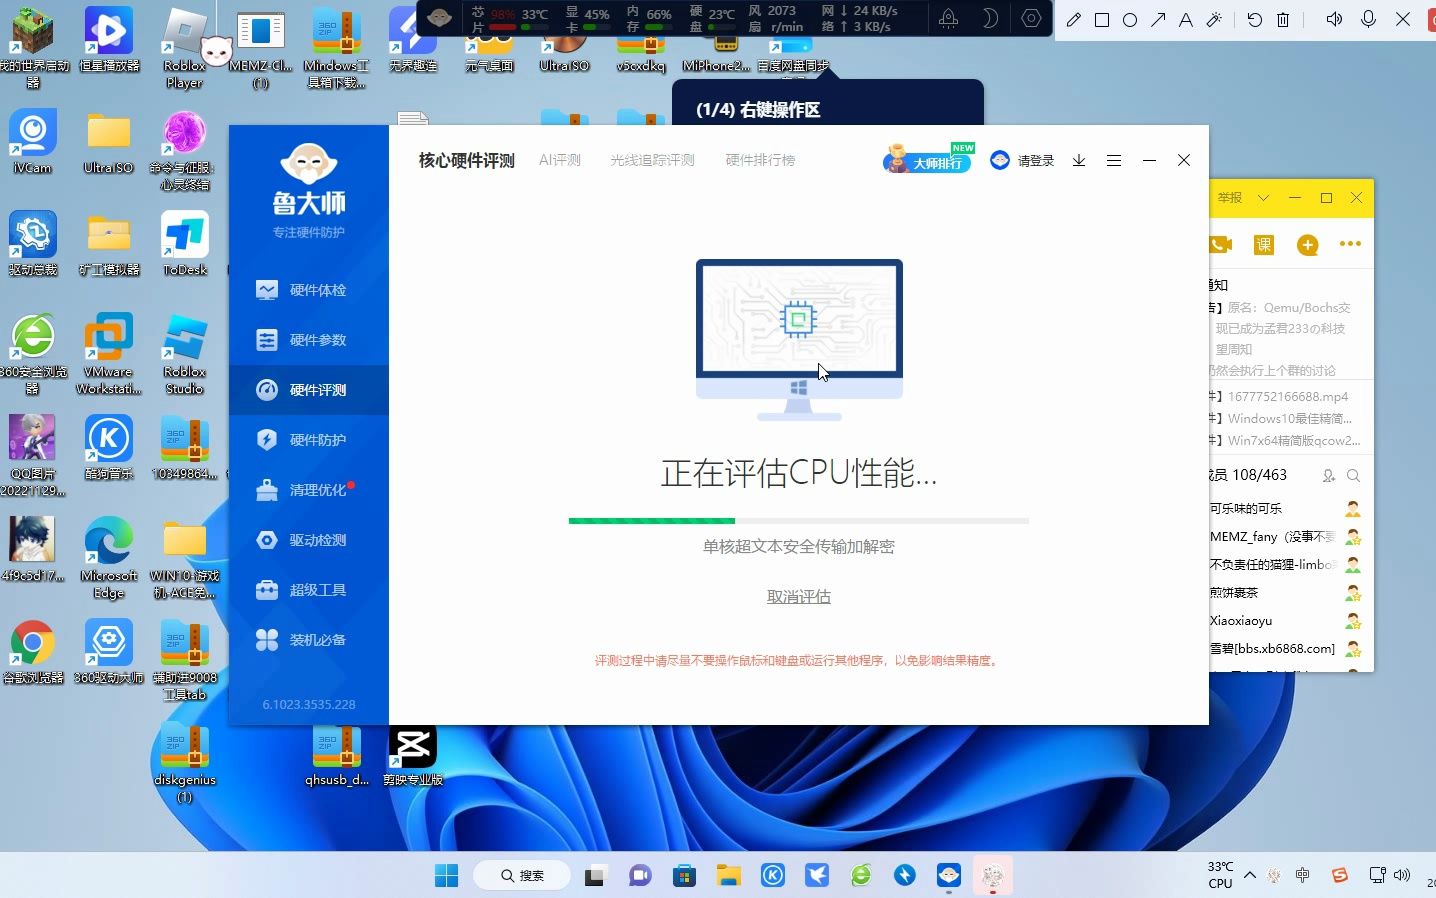The height and width of the screenshot is (898, 1436).
Task: Toggle moon night mode in monitor bar
Action: coord(990,18)
